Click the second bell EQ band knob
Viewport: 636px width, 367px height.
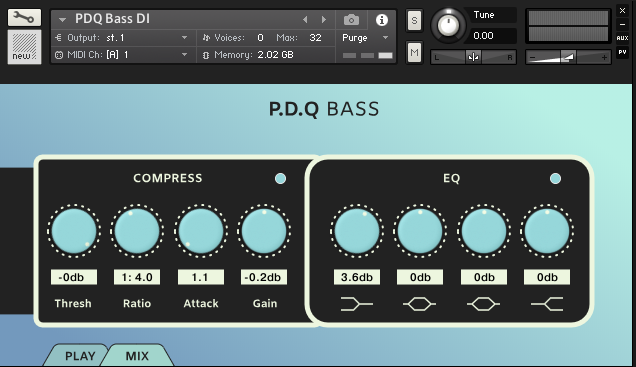(483, 231)
